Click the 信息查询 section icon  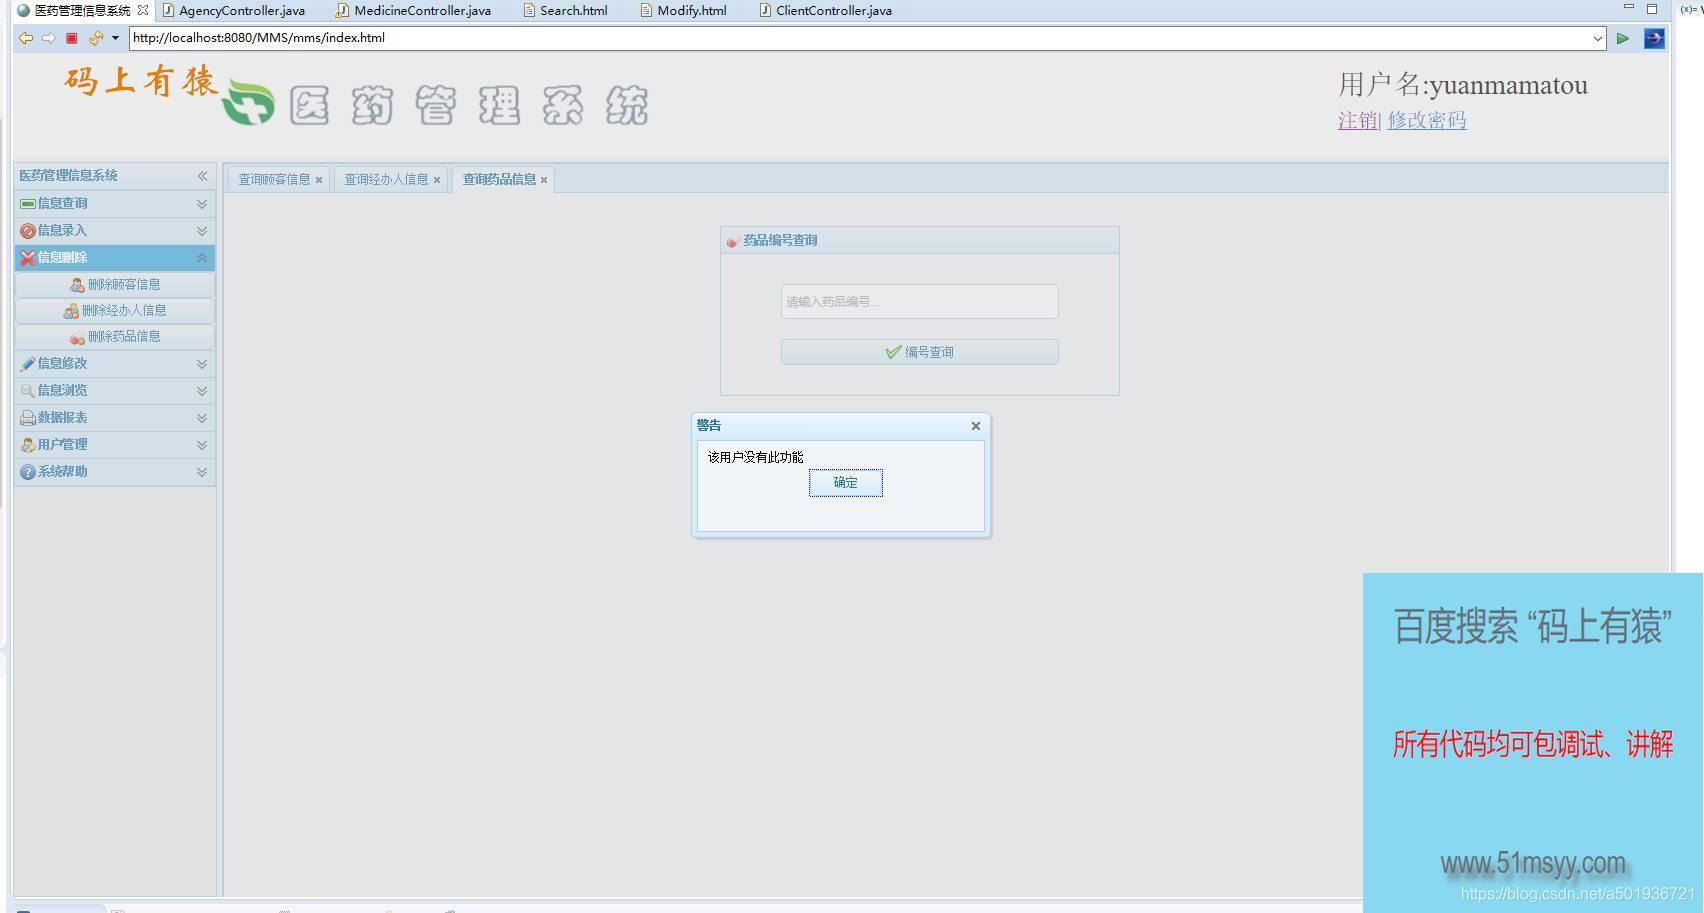click(x=28, y=204)
